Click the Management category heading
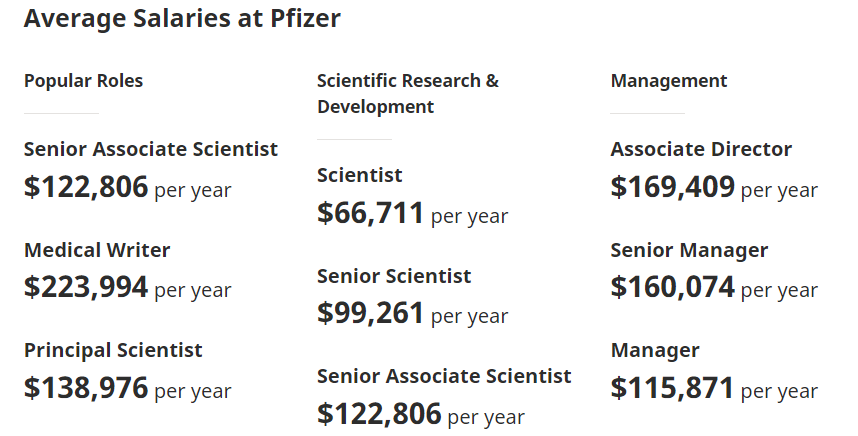This screenshot has height=436, width=858. (669, 81)
